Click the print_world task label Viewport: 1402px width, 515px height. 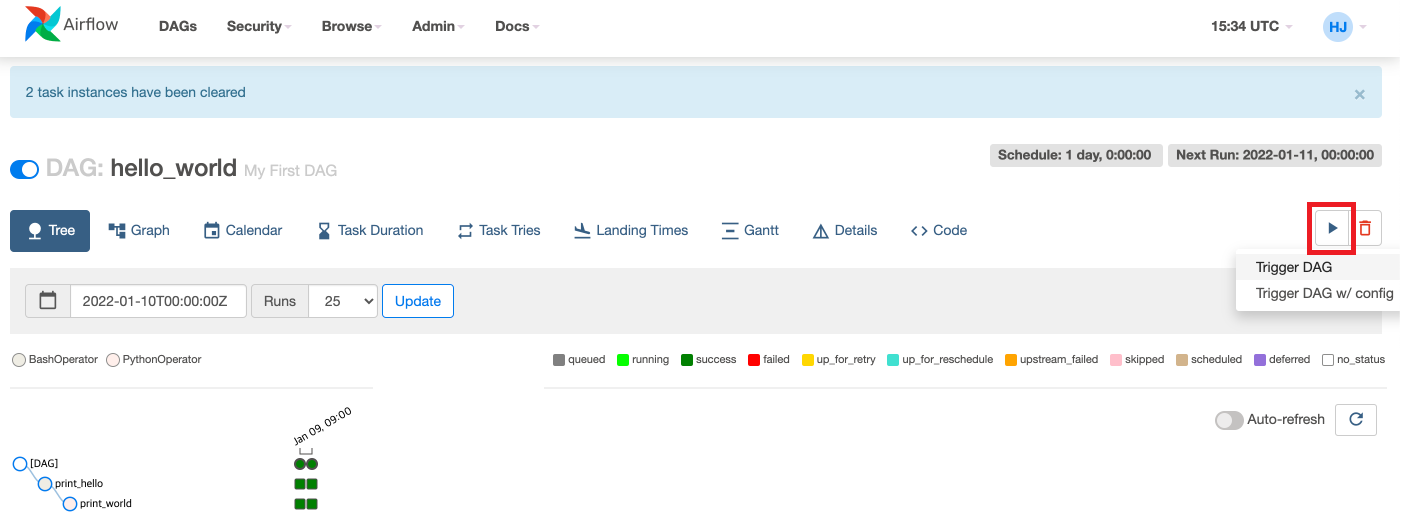(106, 504)
